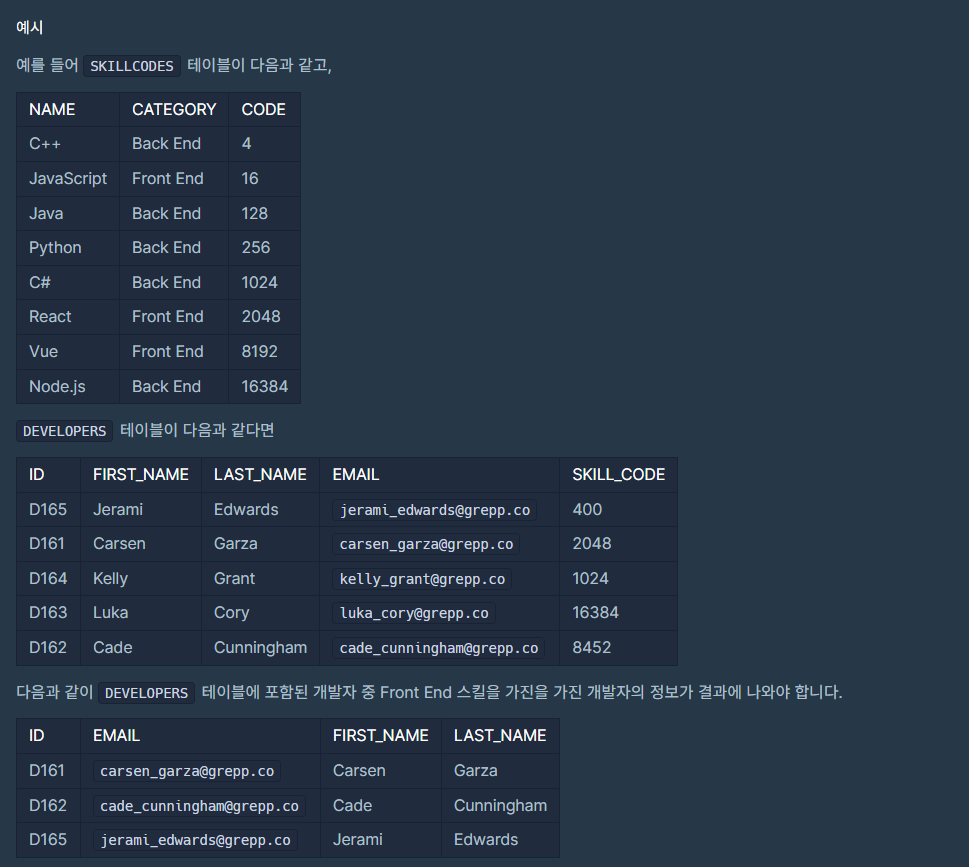Click ID cell D165 in DEVELOPERS input table

[x=48, y=510]
